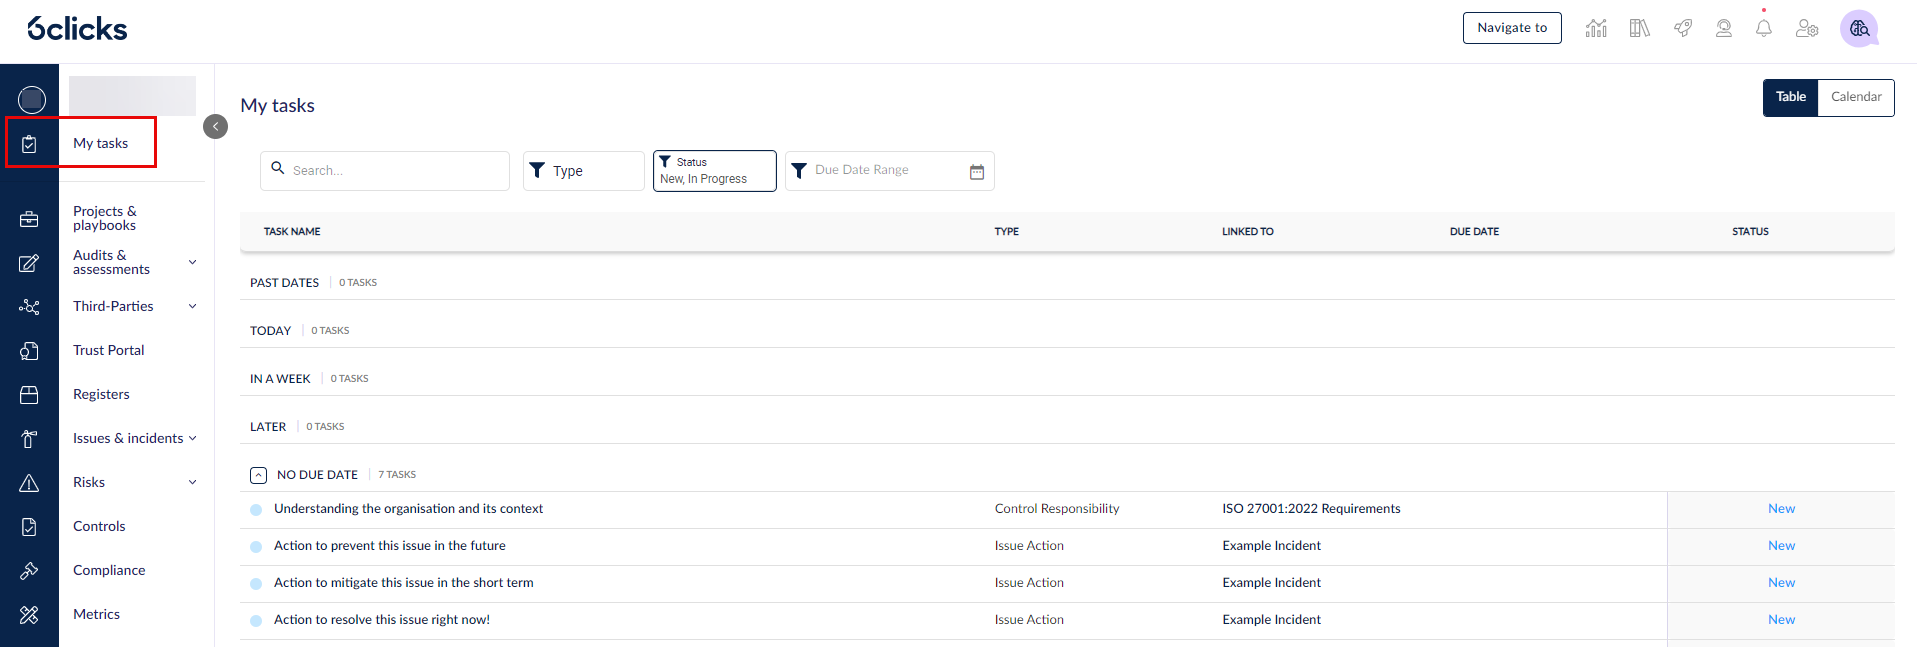Go to Compliance in the sidebar

109,570
